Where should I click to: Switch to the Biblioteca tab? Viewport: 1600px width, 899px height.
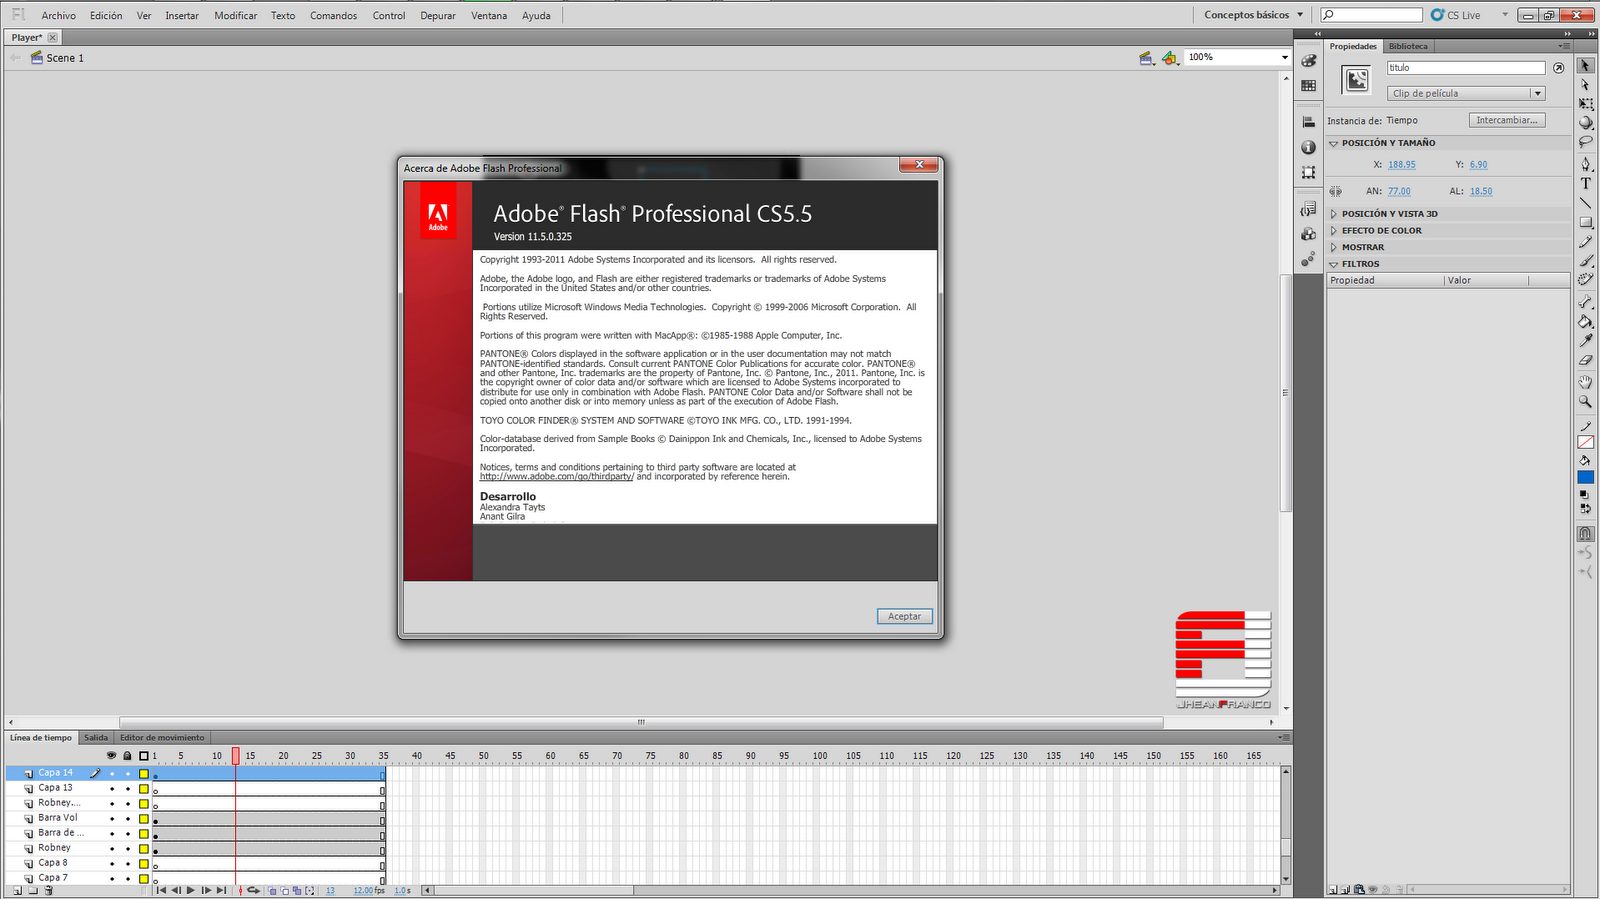[x=1408, y=46]
